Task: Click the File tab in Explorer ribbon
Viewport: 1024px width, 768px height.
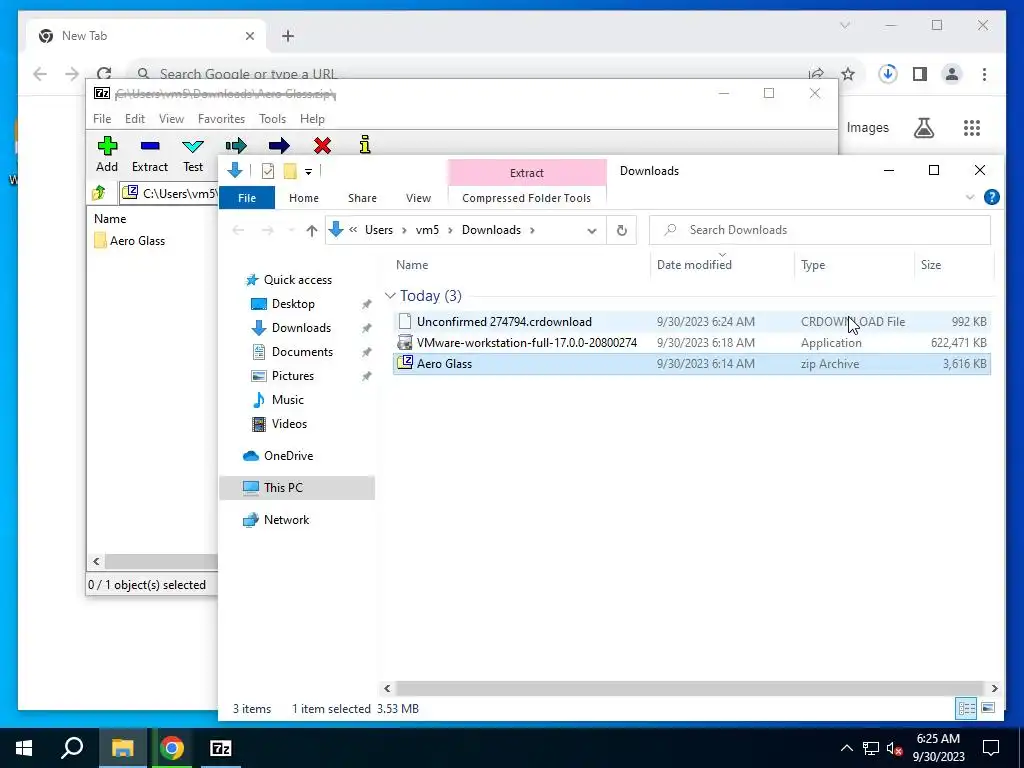Action: [247, 198]
